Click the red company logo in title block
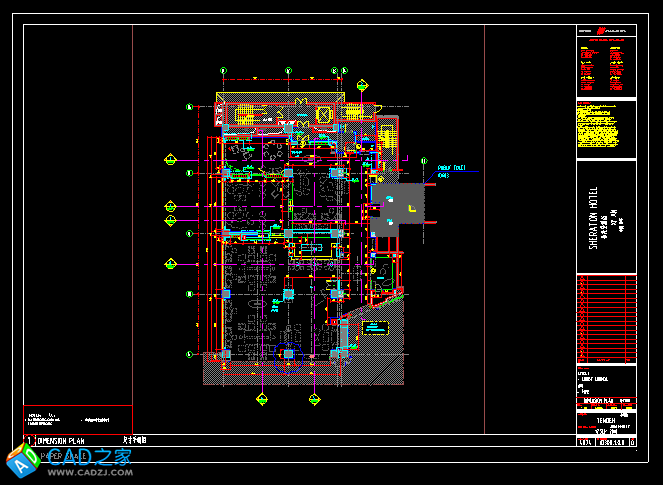This screenshot has width=663, height=485. [603, 32]
